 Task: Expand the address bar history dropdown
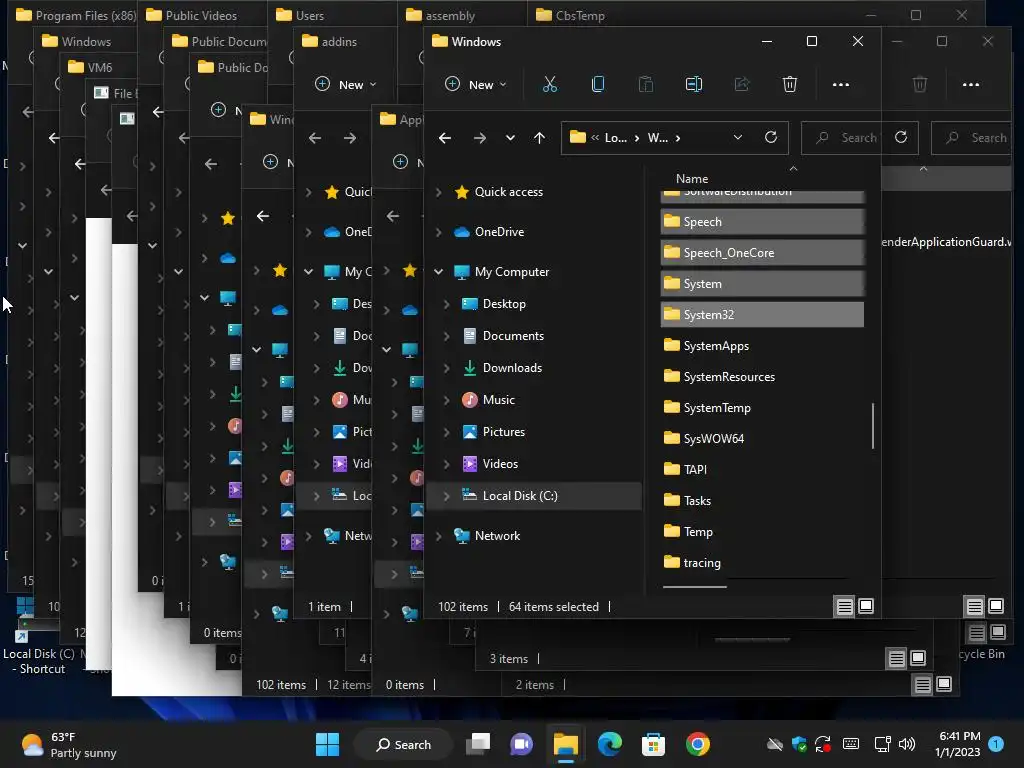tap(737, 137)
